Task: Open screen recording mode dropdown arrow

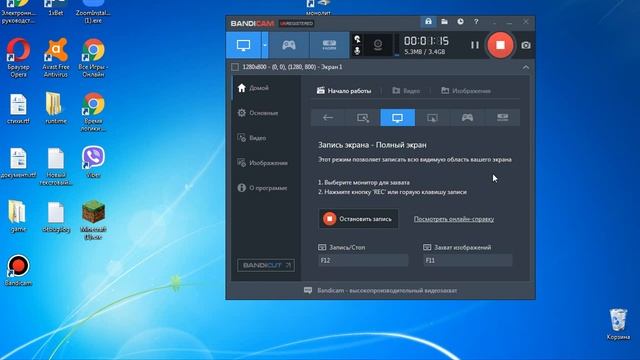Action: pyautogui.click(x=264, y=45)
